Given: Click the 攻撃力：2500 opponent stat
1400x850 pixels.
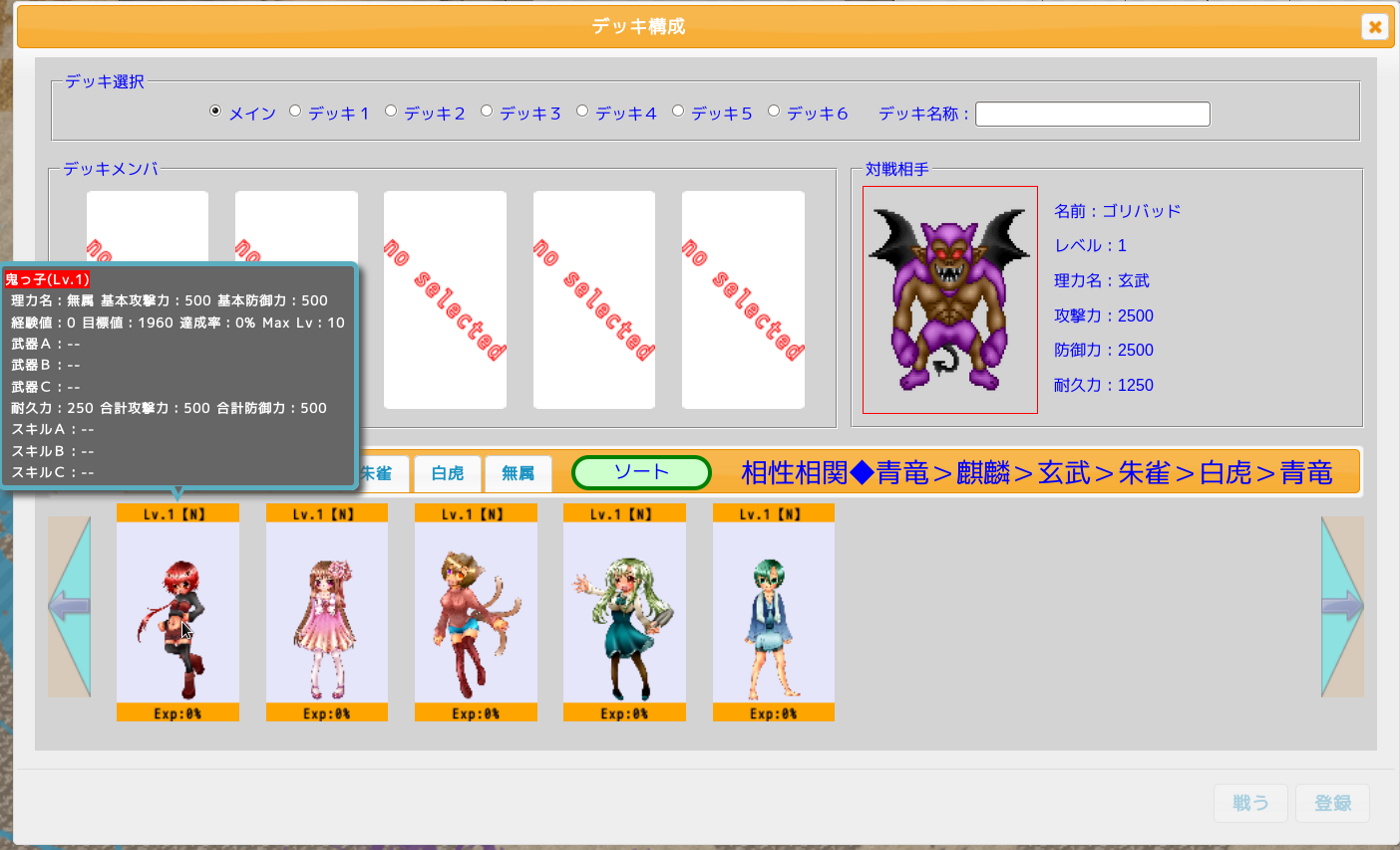Looking at the screenshot, I should coord(1104,316).
